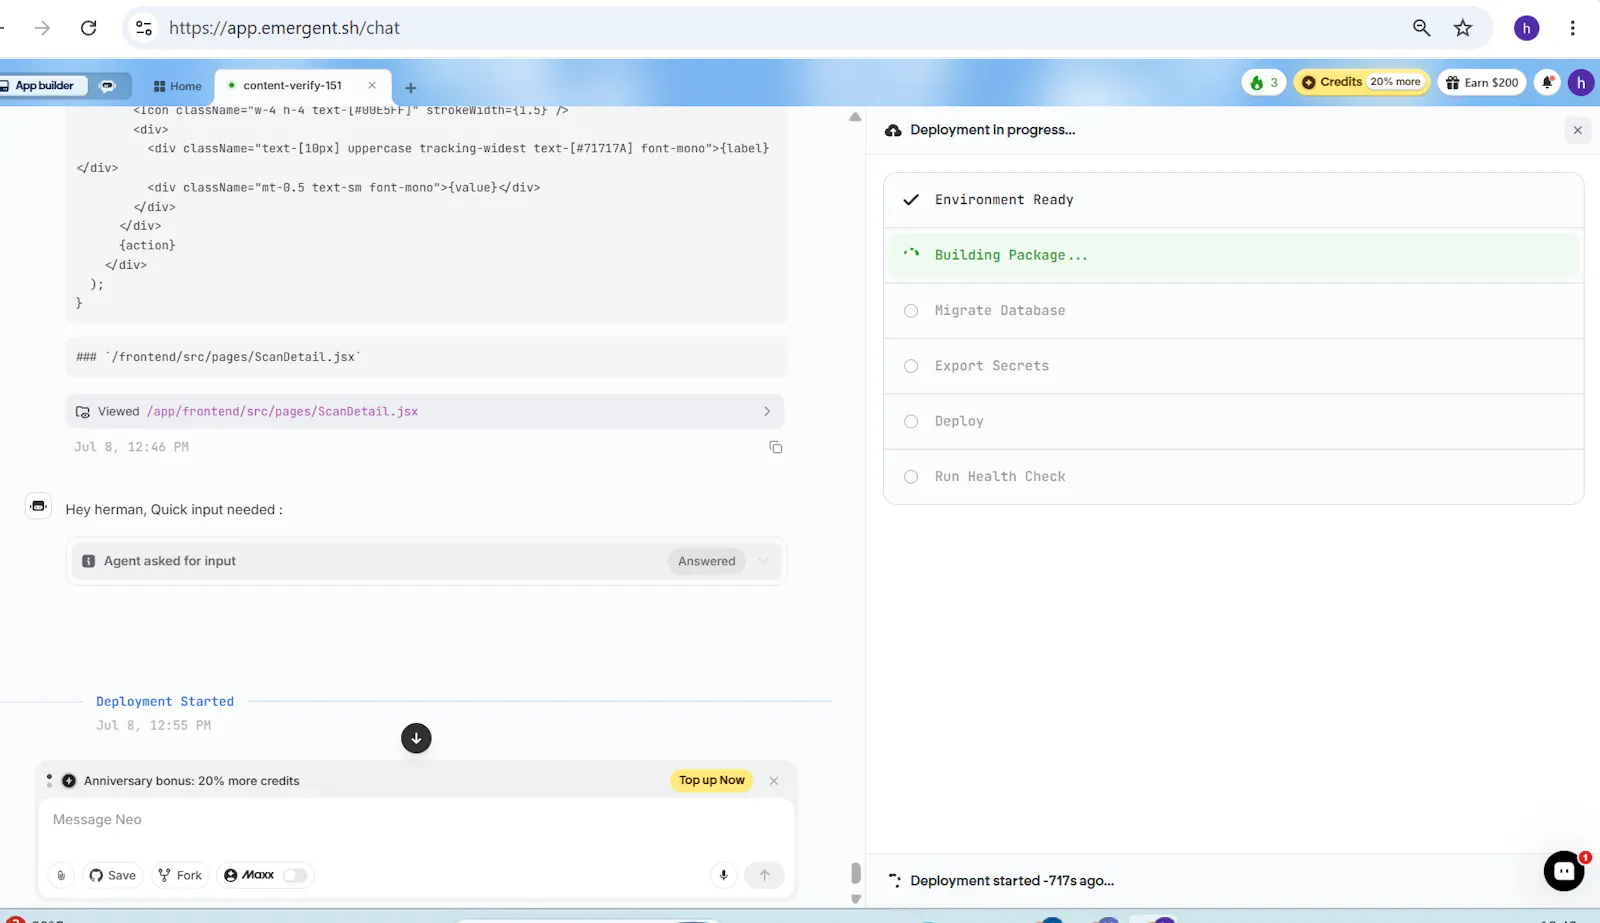Reload the browser page

(x=88, y=28)
